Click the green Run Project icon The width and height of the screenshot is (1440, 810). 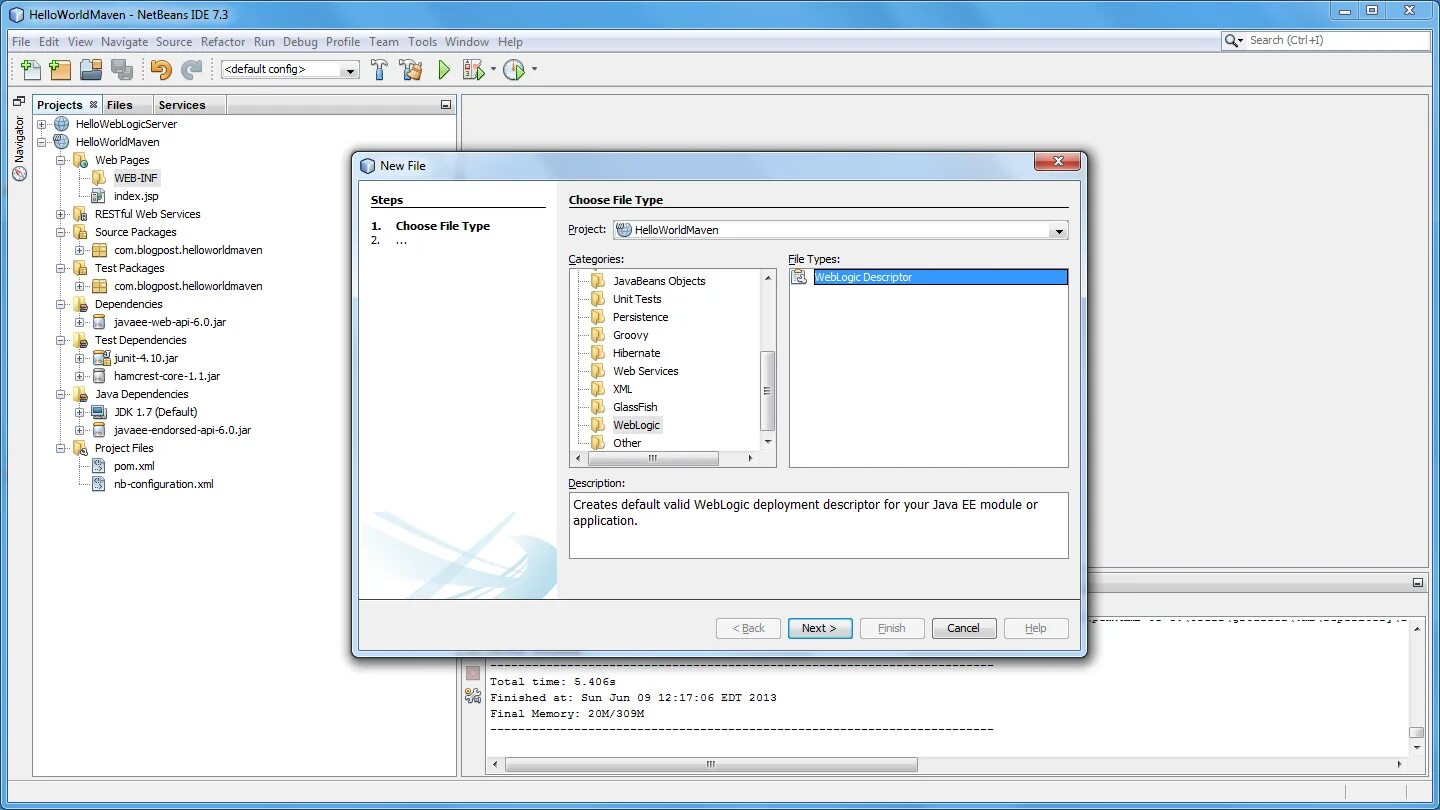coord(444,69)
